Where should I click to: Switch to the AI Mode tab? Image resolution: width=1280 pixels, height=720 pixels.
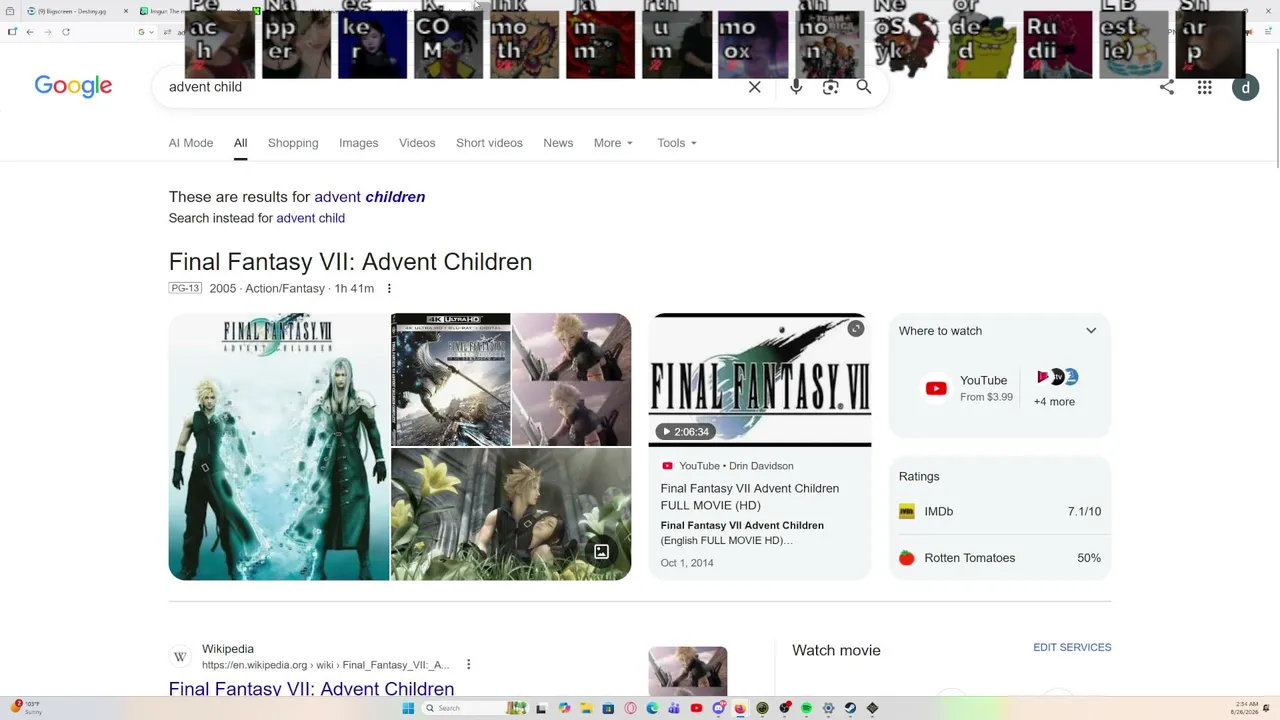tap(191, 143)
